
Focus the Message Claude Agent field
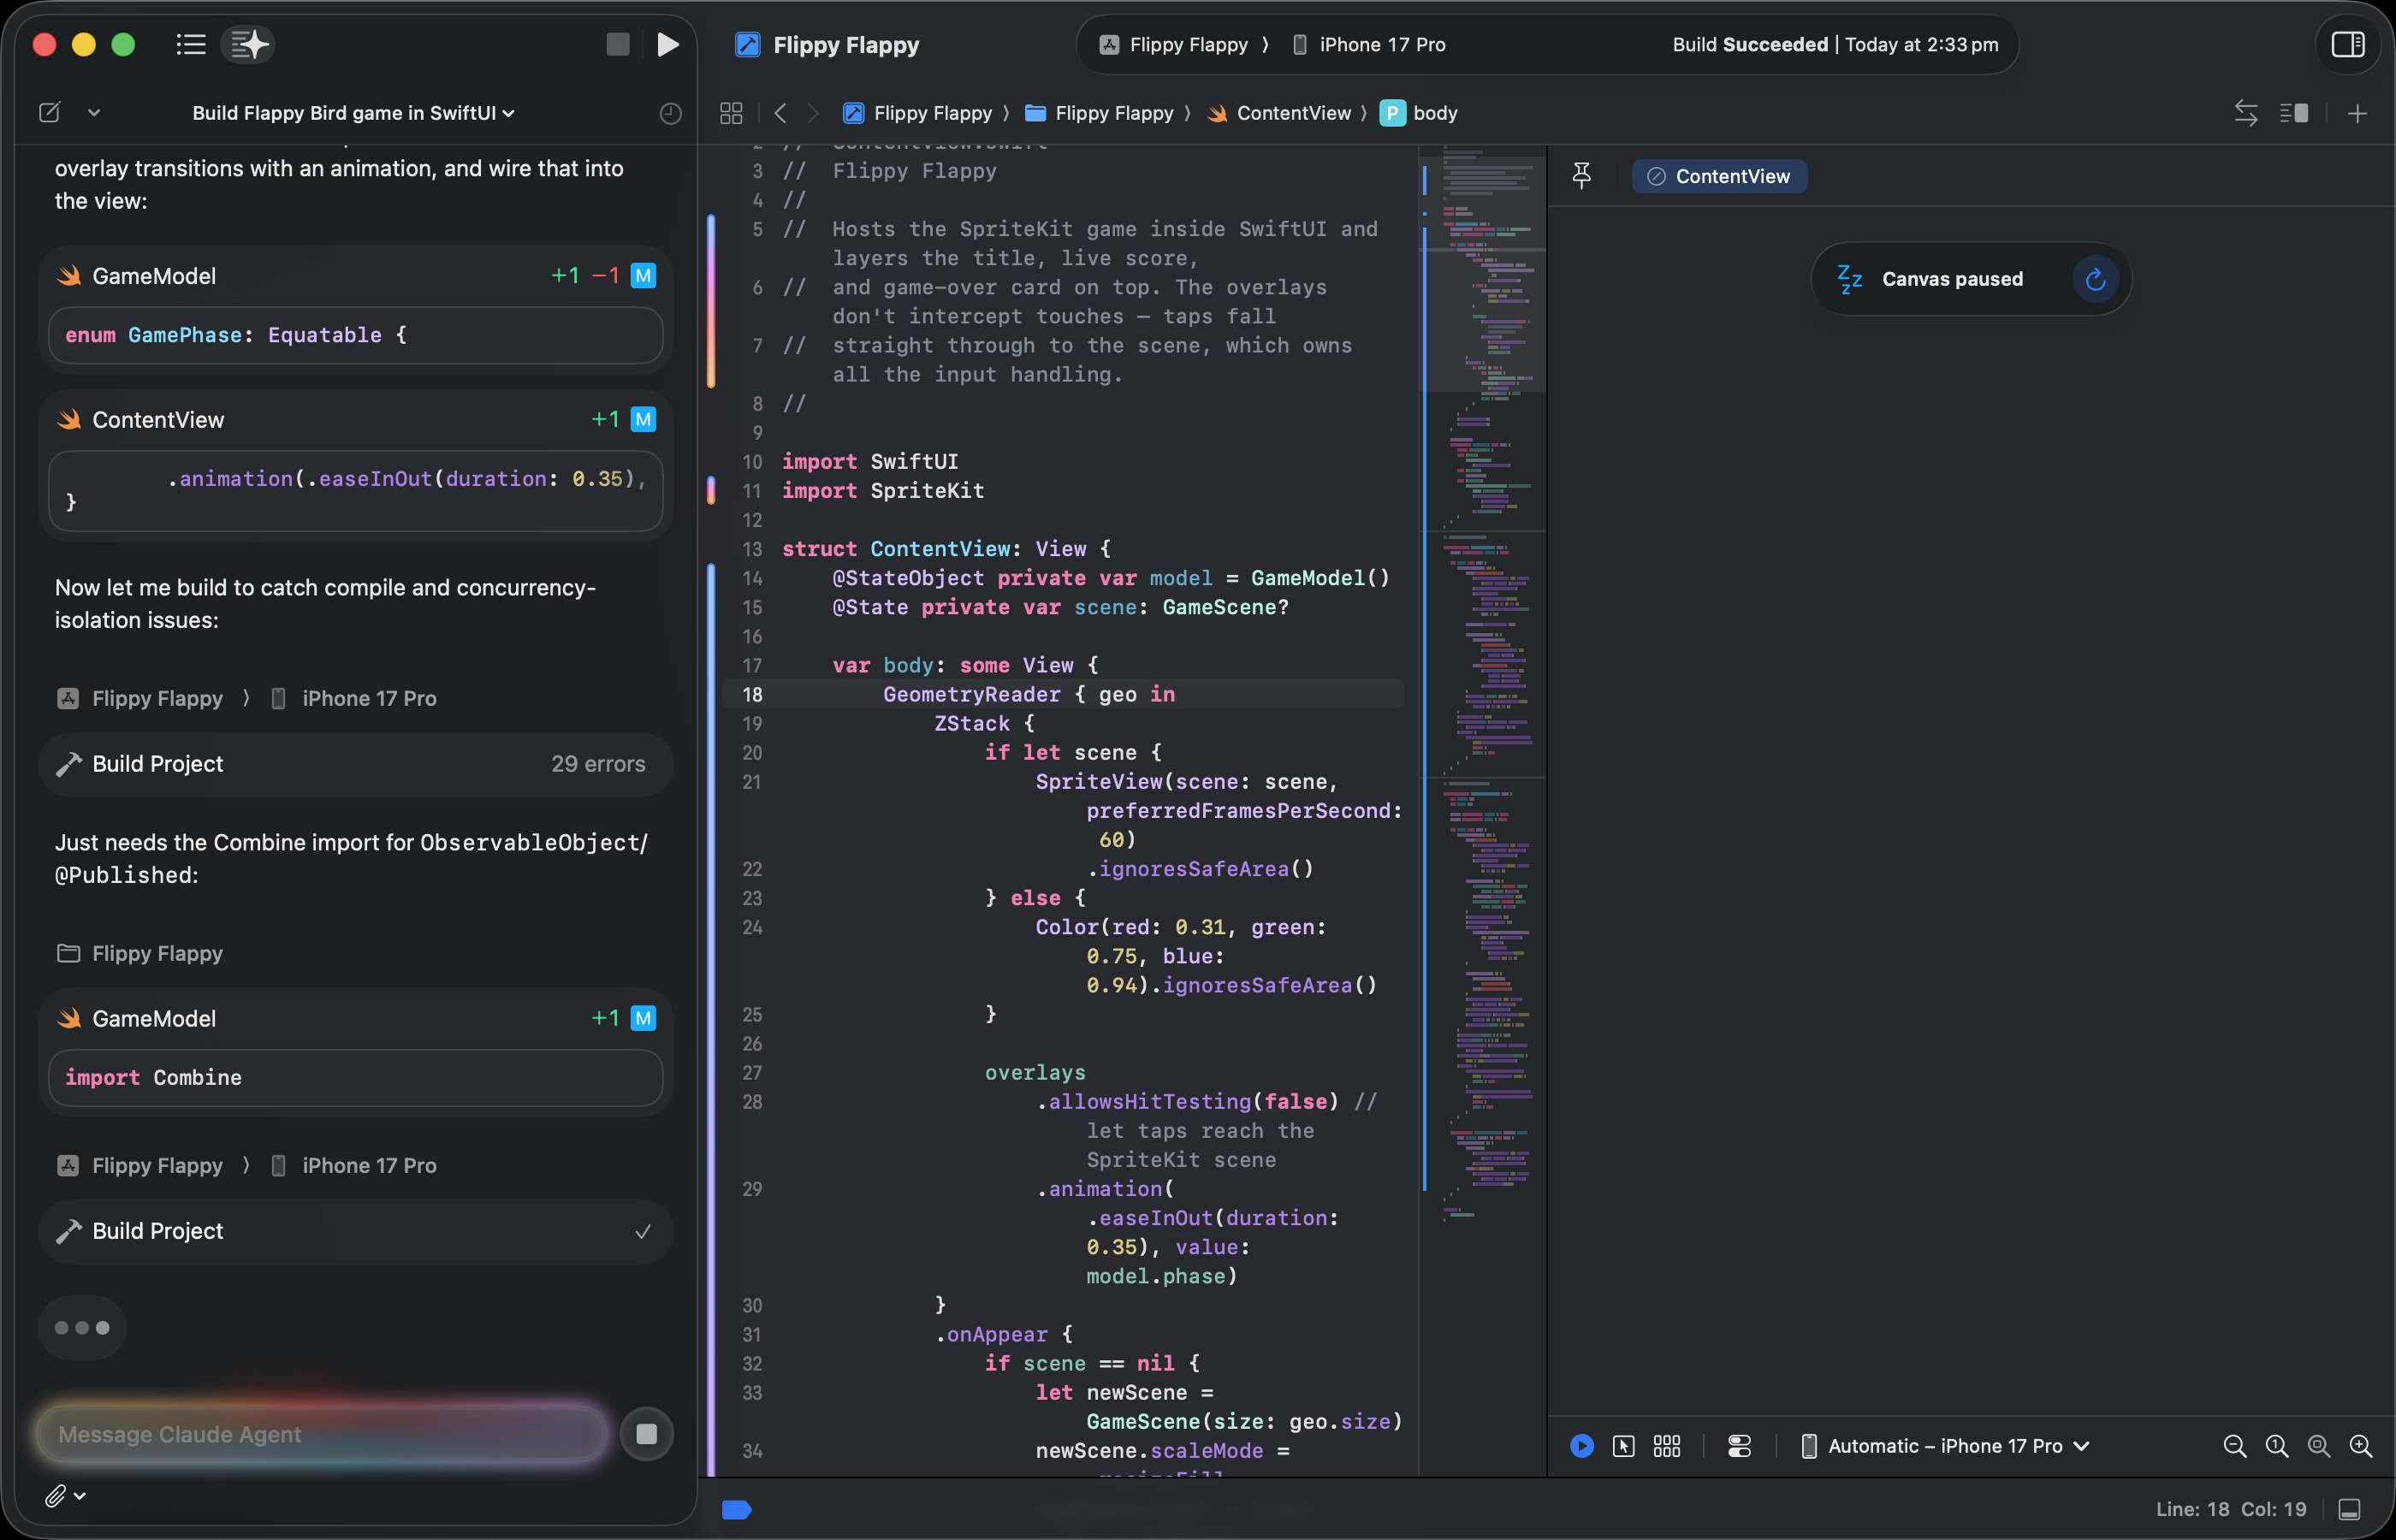tap(322, 1433)
